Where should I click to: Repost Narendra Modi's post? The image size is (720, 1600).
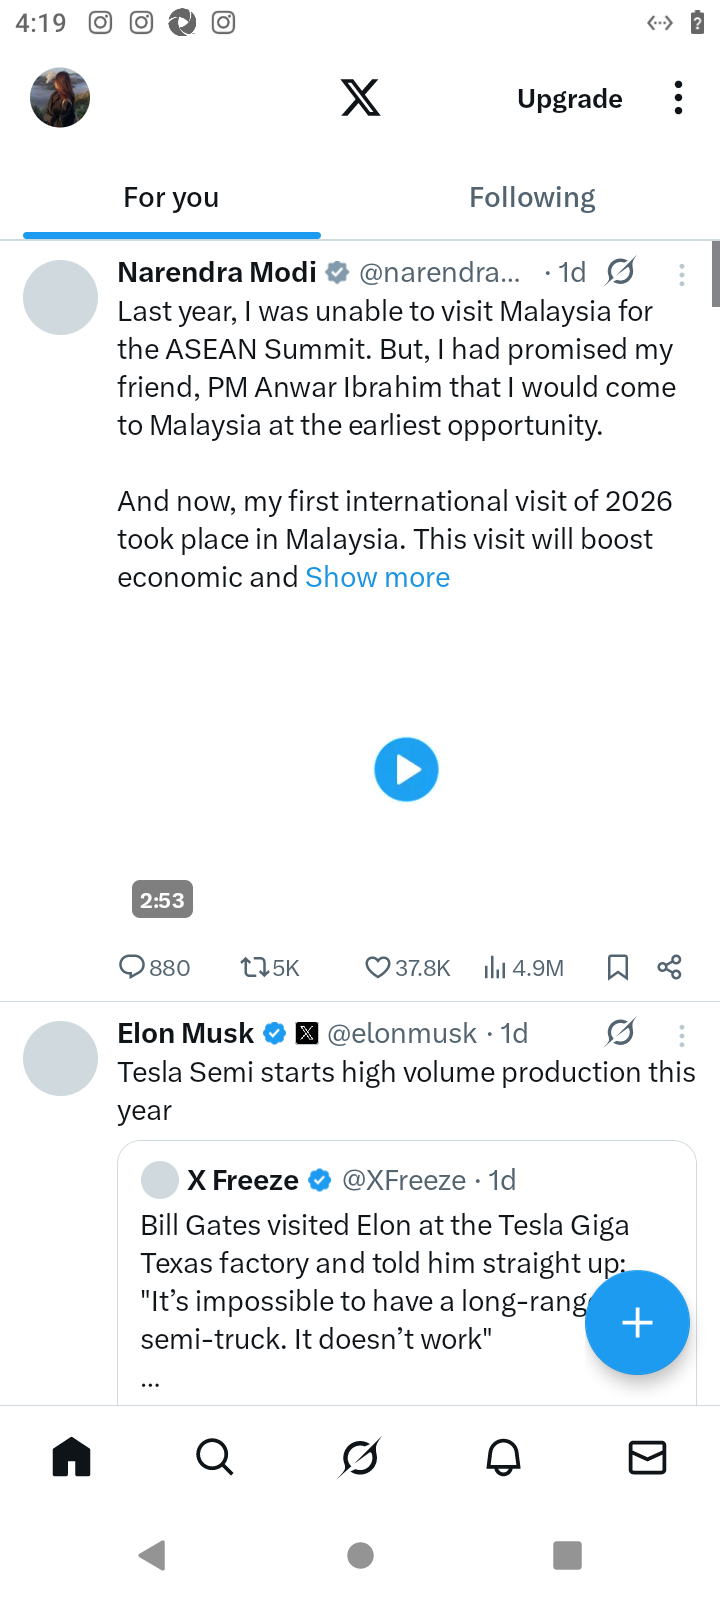254,967
